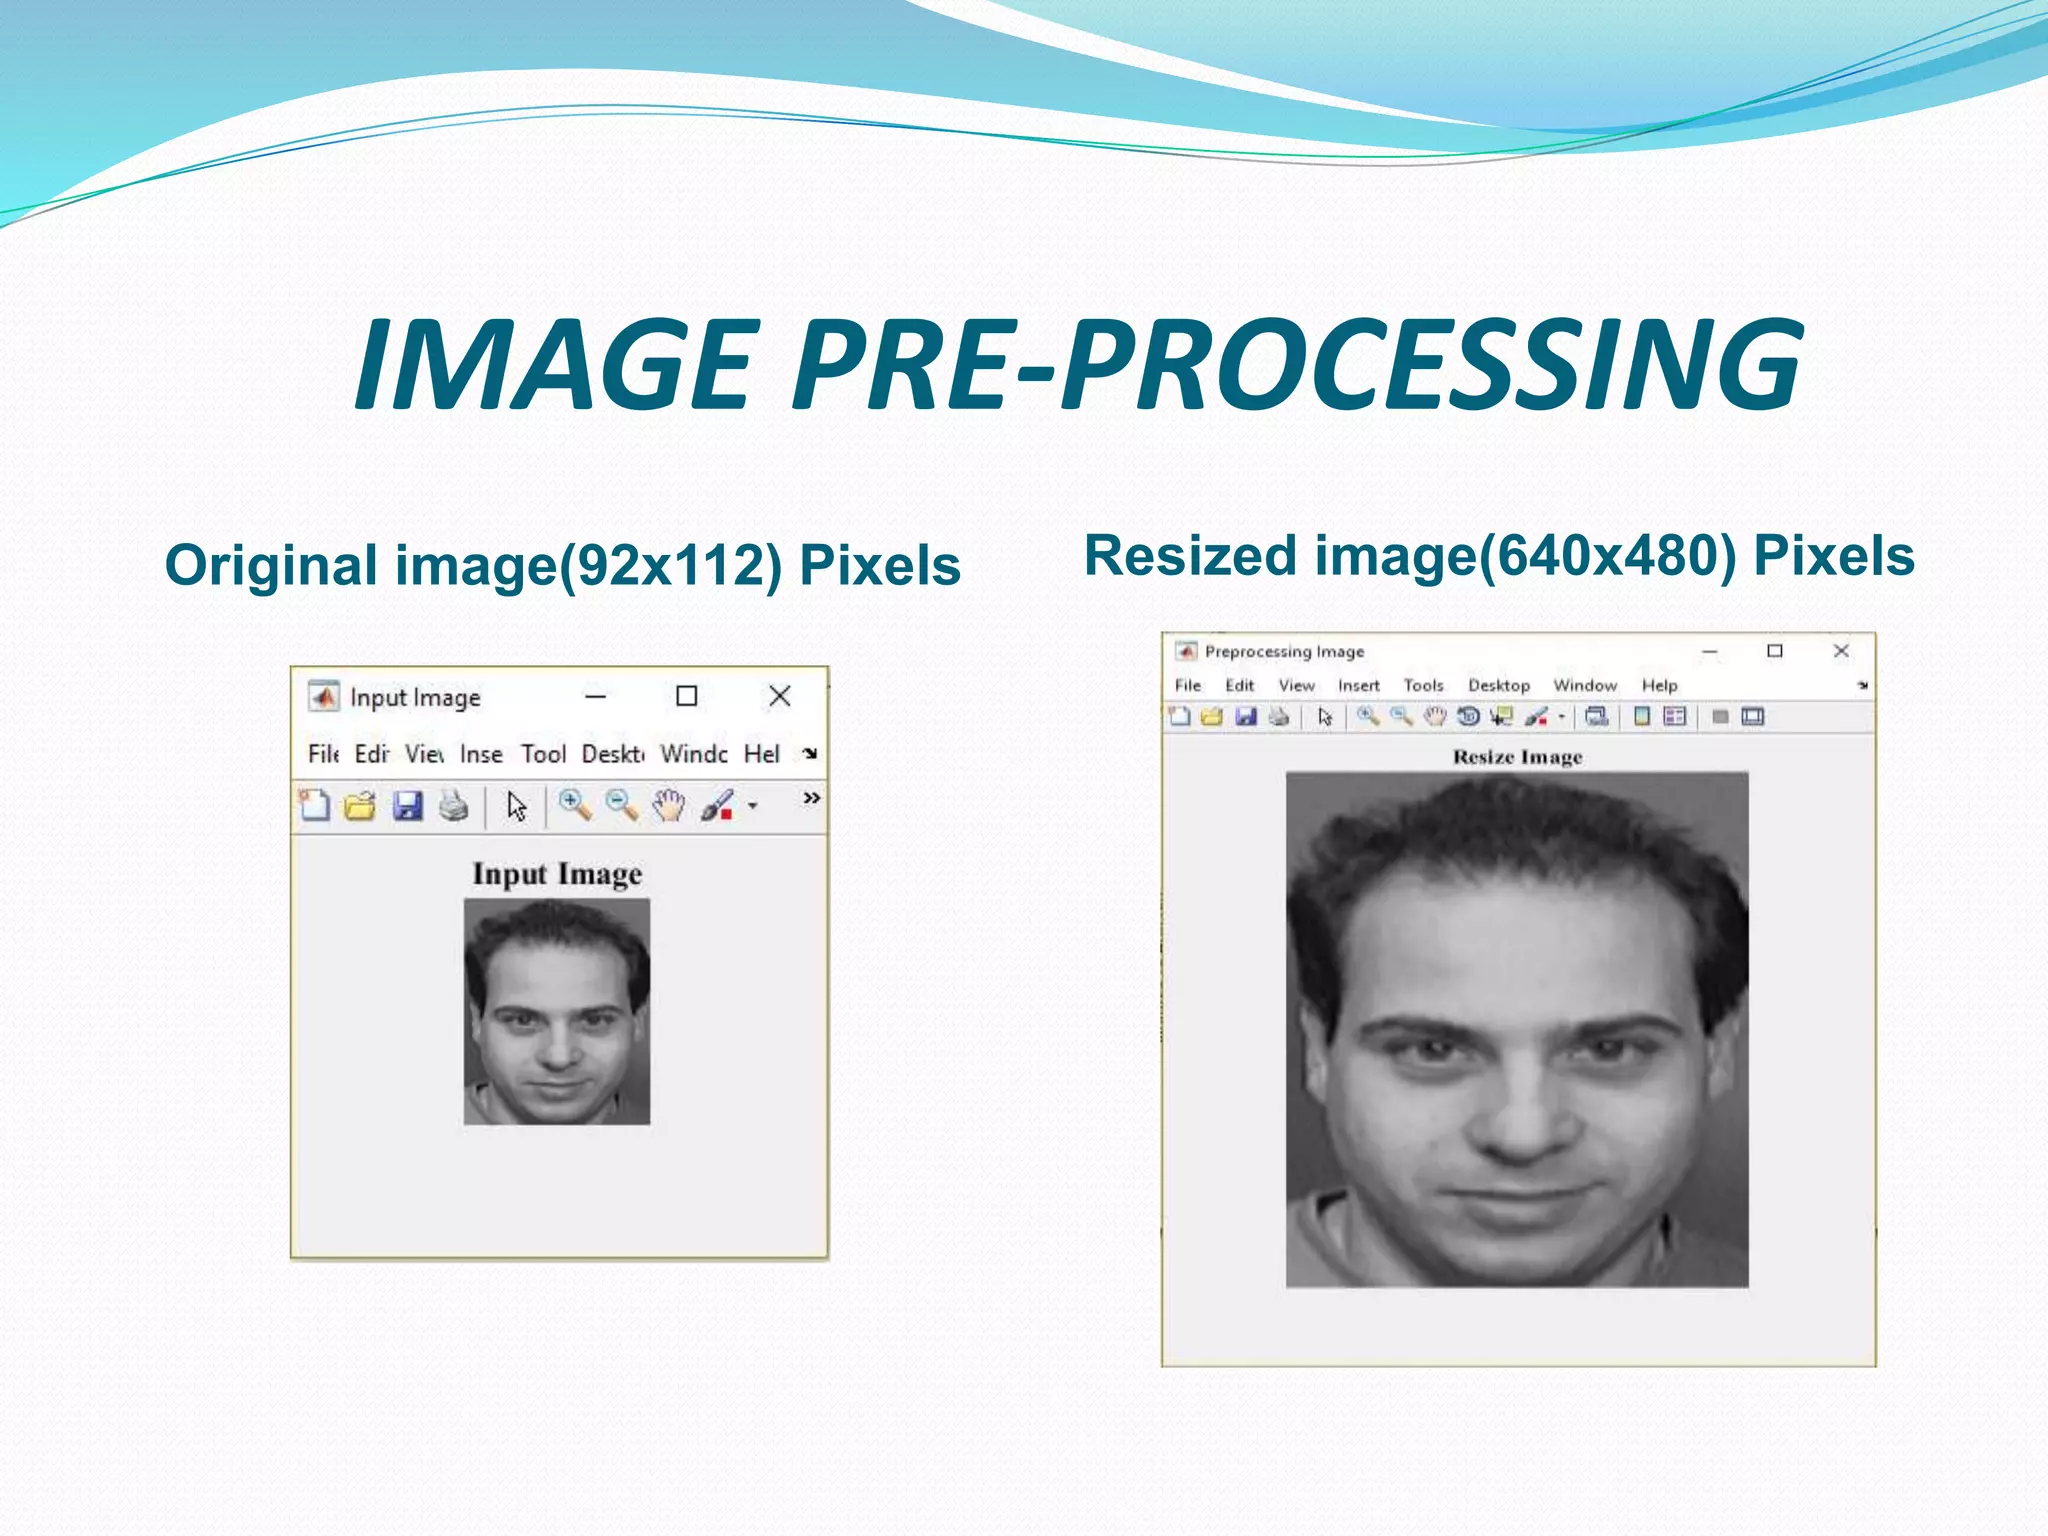Click 'Original image(92x112) Pixels' caption
This screenshot has height=1536, width=2048.
[x=563, y=566]
